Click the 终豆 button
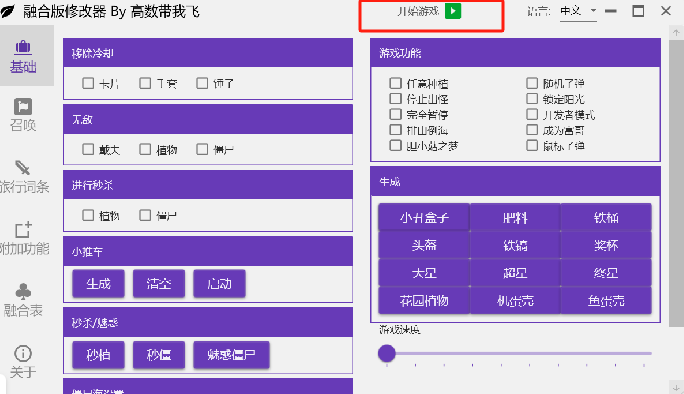The height and width of the screenshot is (394, 684). click(606, 273)
